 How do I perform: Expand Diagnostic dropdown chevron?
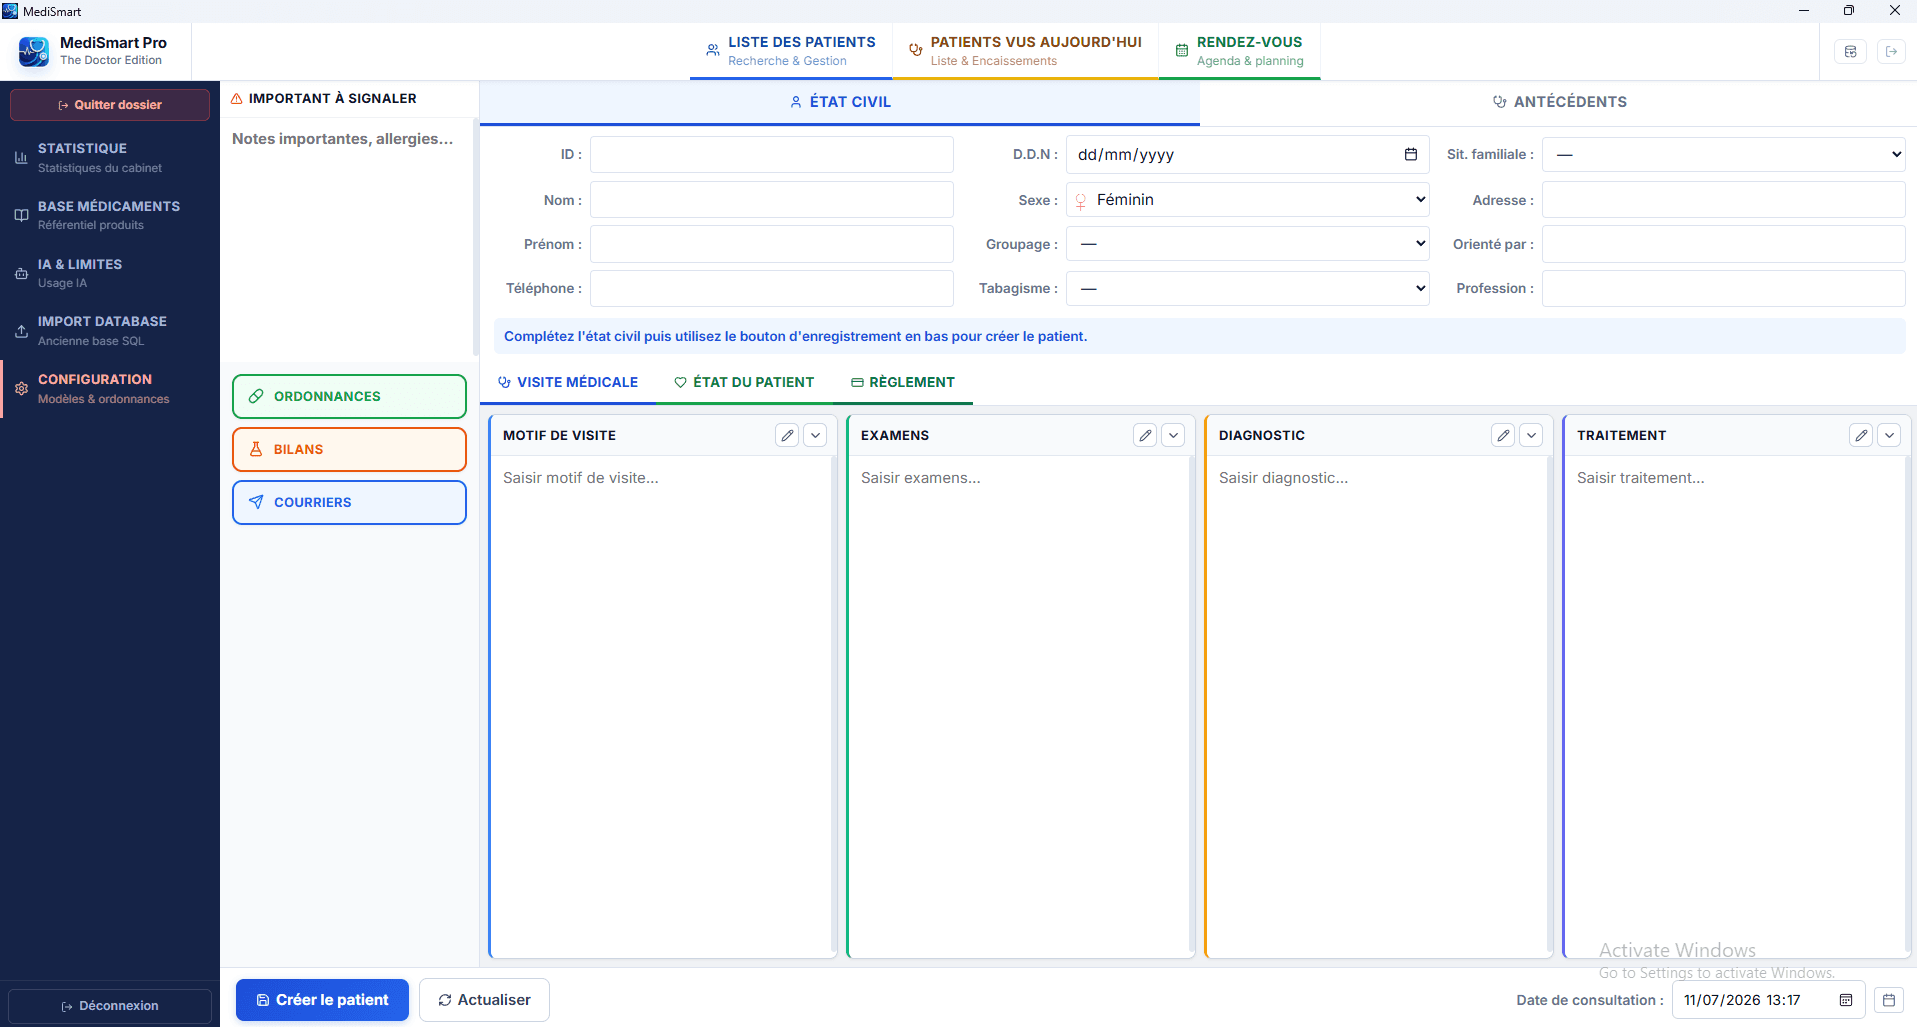[1531, 435]
